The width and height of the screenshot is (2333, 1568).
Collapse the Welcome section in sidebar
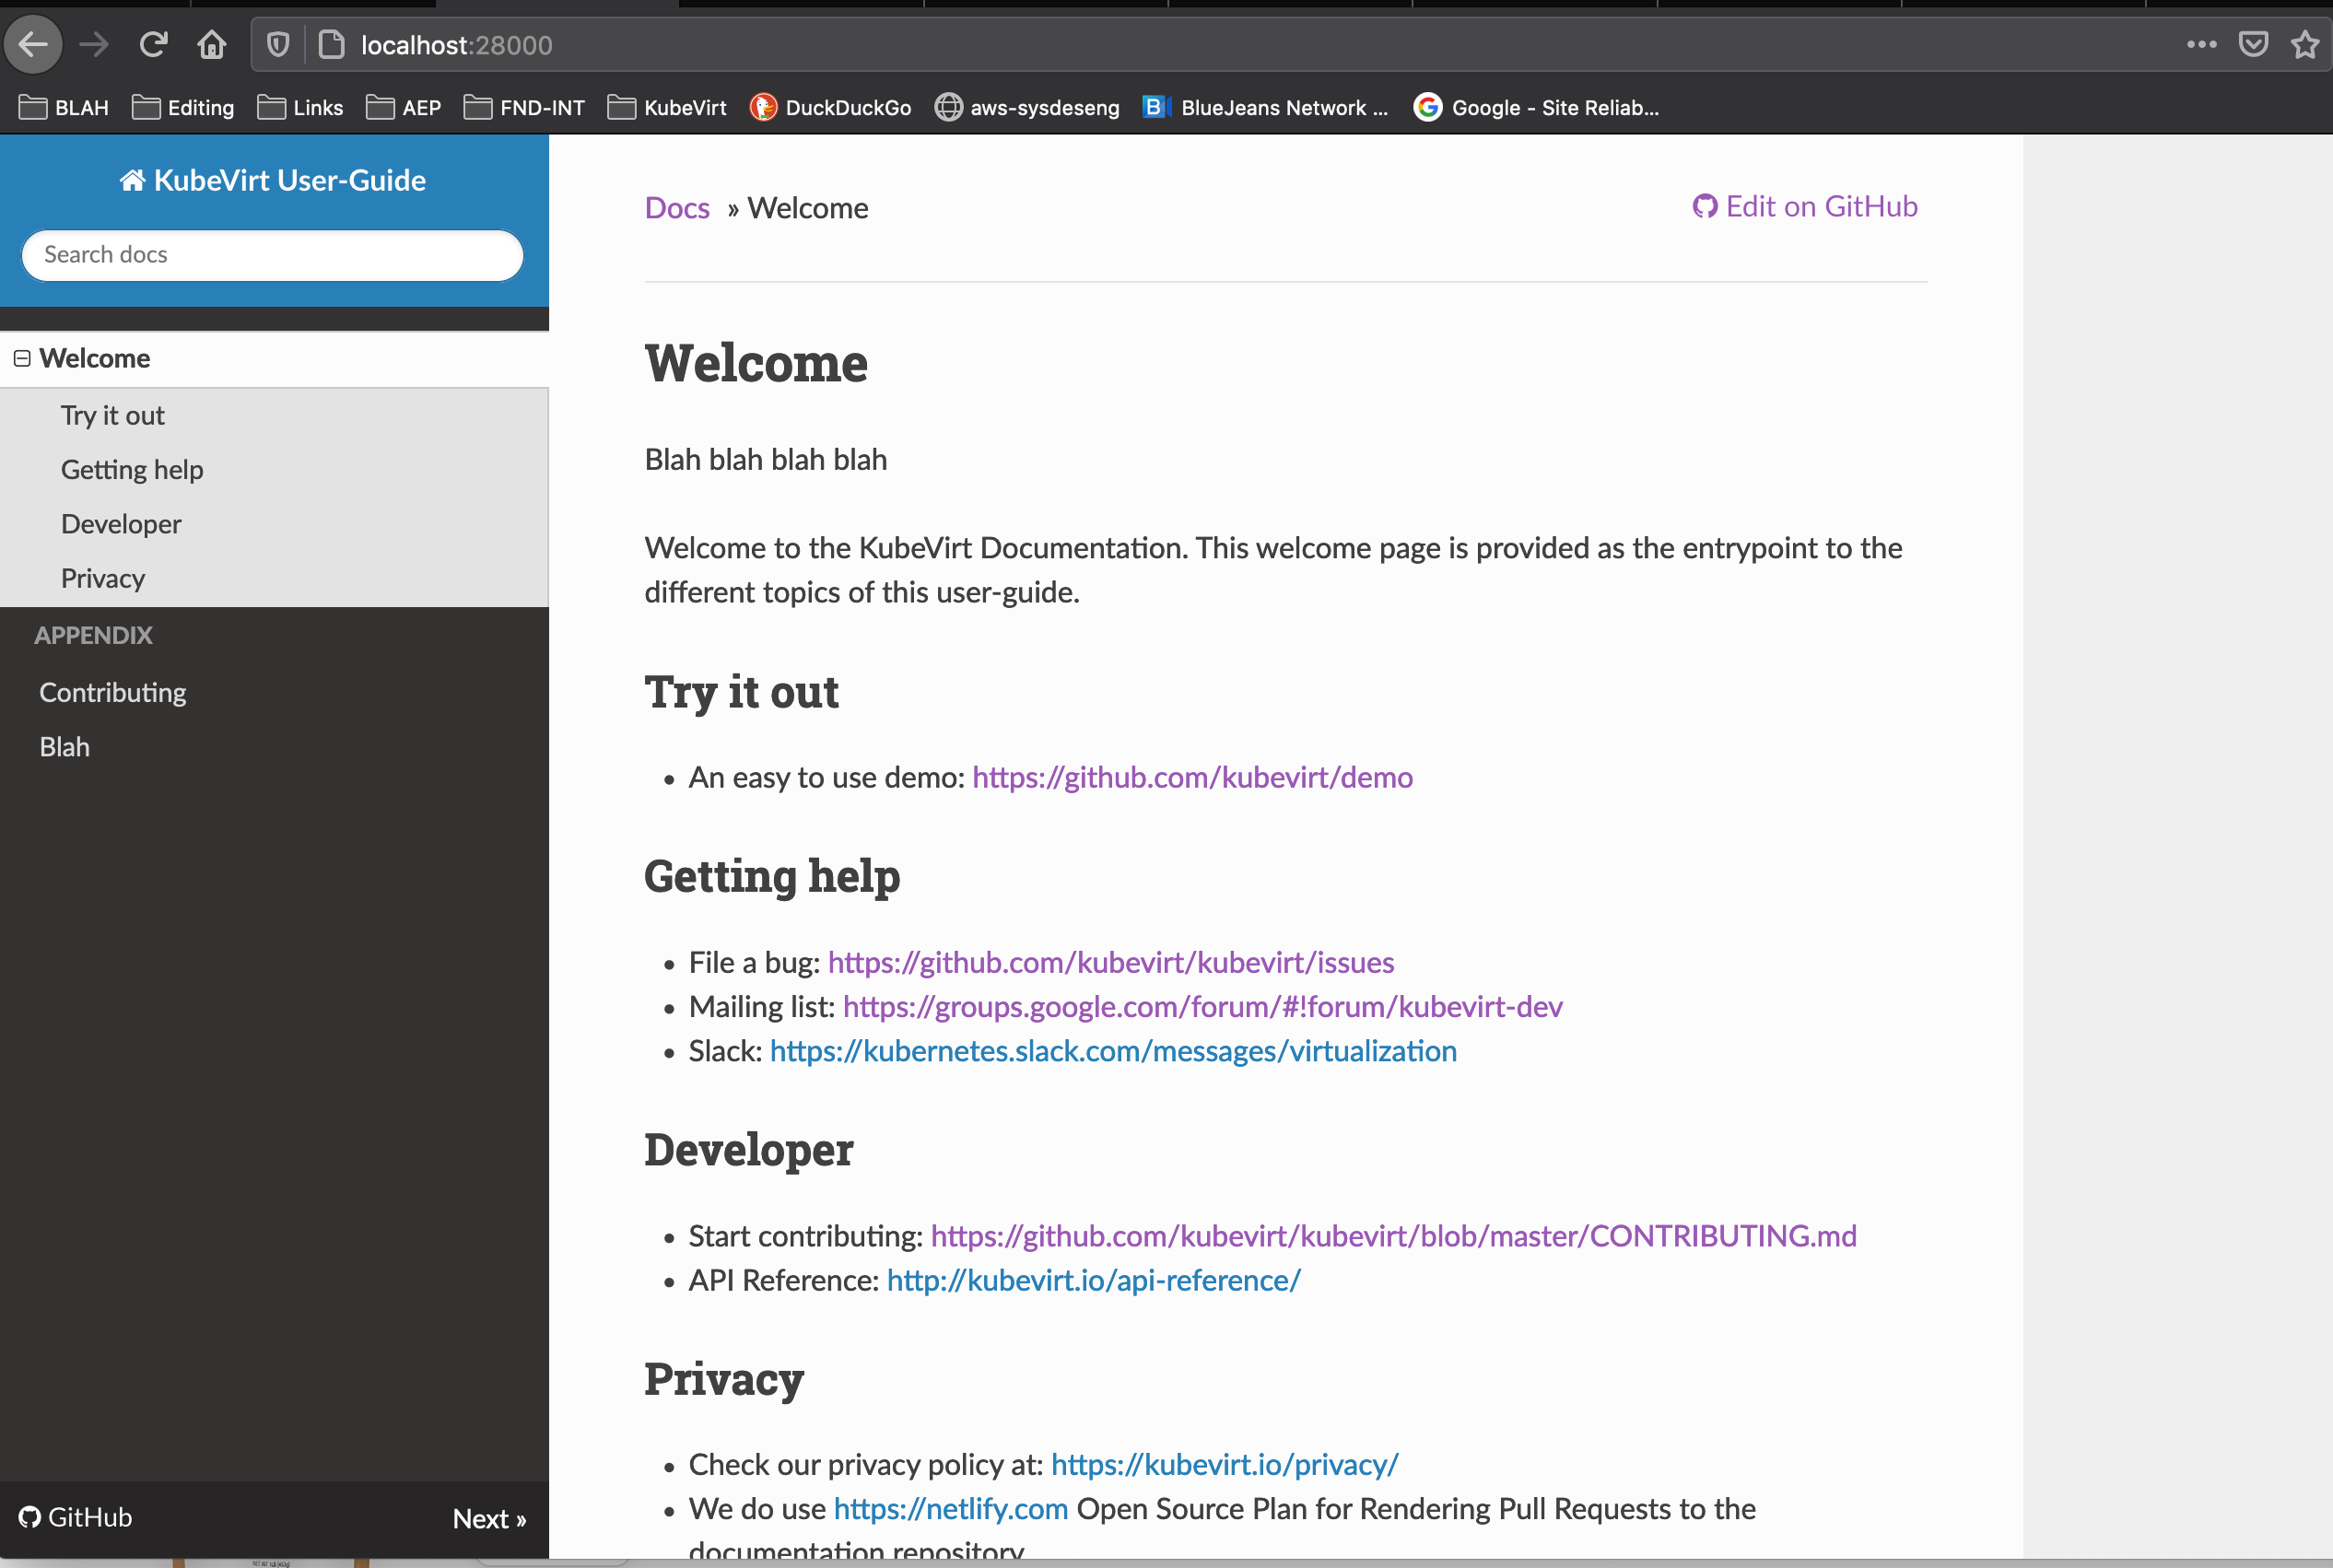pyautogui.click(x=22, y=358)
